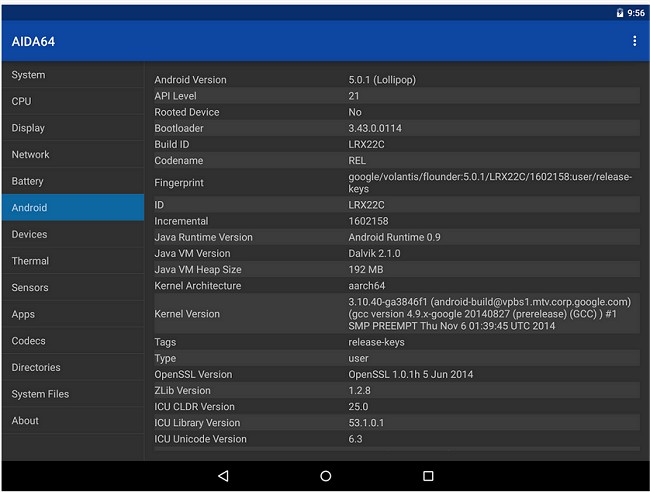
Task: Open the Codecs category
Action: coord(72,341)
